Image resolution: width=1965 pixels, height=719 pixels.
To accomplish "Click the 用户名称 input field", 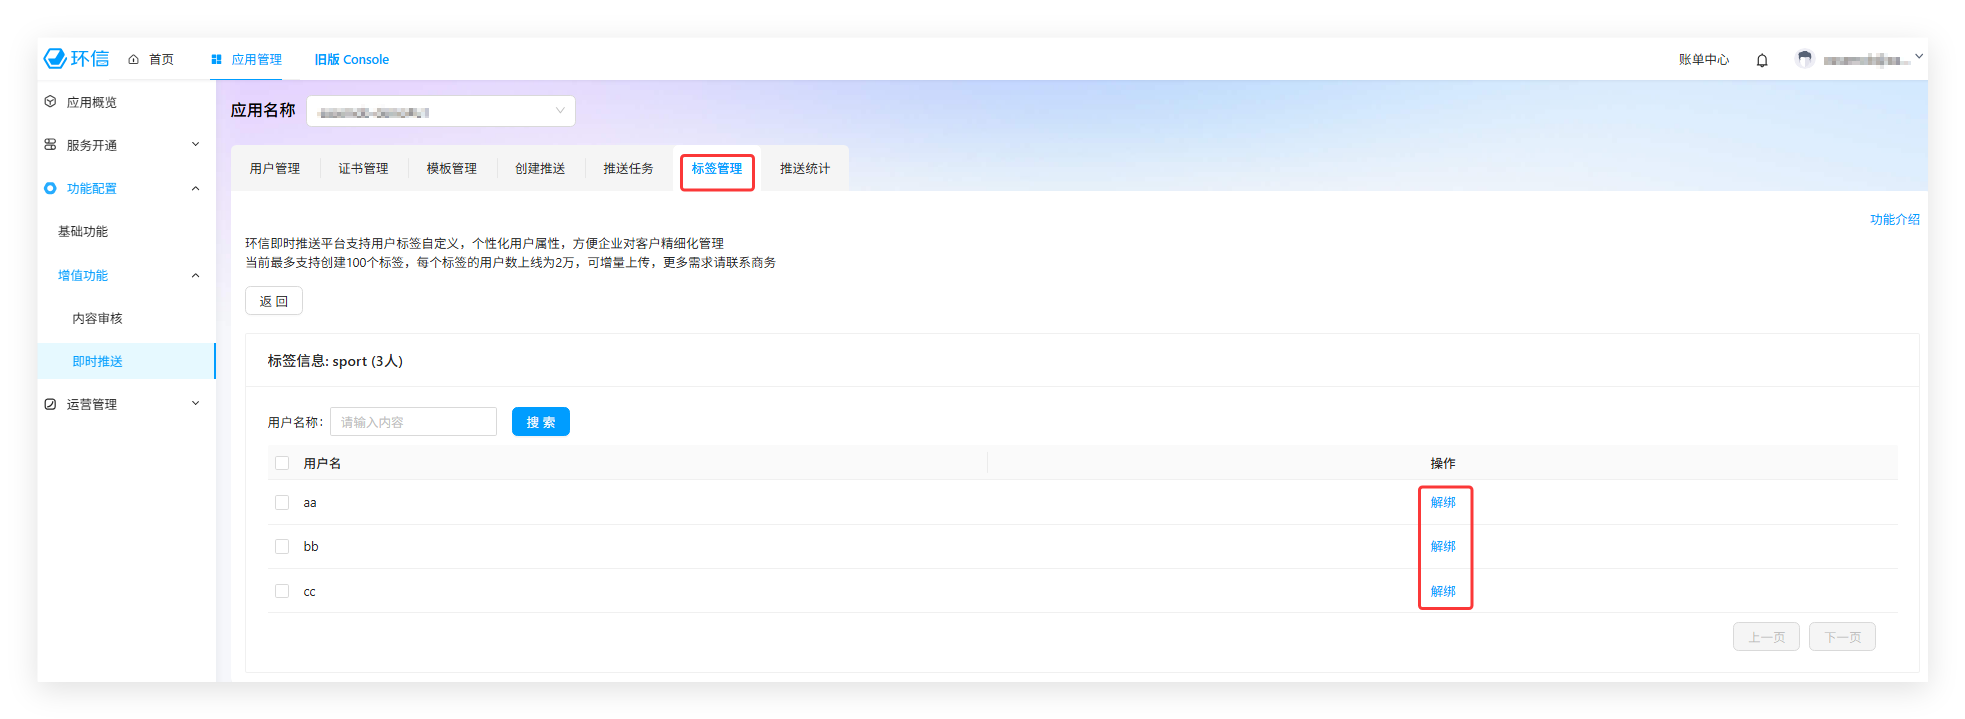I will (x=413, y=422).
